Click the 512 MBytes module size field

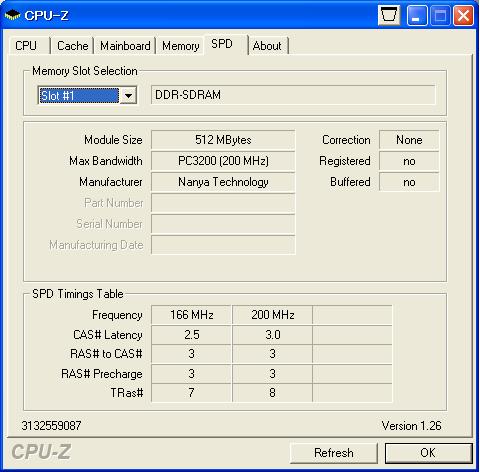(223, 140)
